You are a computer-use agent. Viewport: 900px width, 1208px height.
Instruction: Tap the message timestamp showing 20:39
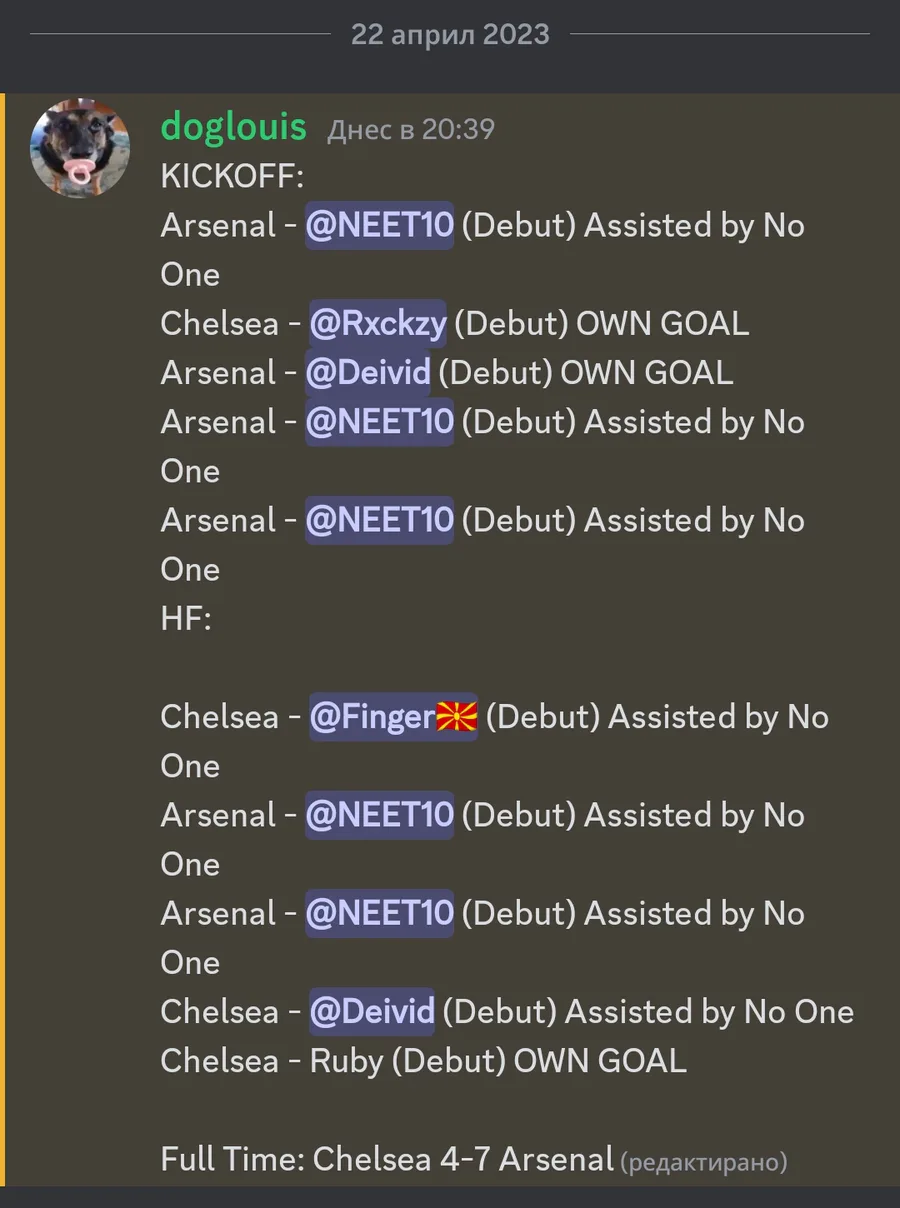pyautogui.click(x=411, y=129)
